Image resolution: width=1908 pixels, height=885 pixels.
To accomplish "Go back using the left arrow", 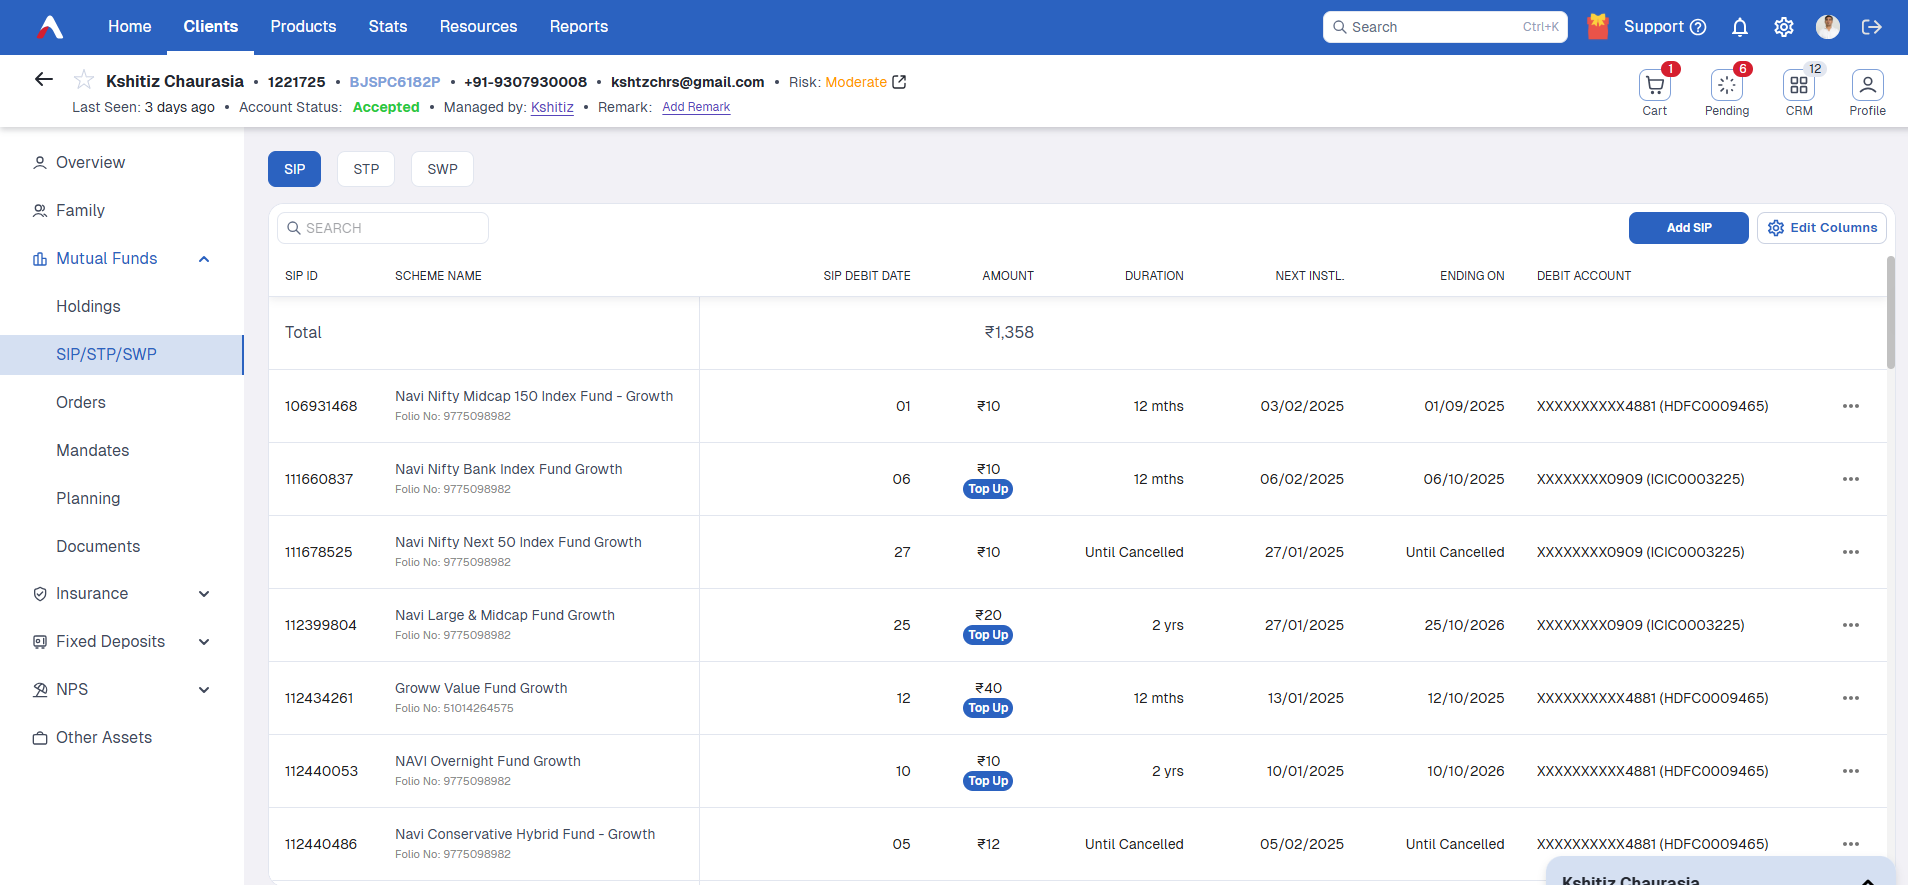I will (x=44, y=79).
